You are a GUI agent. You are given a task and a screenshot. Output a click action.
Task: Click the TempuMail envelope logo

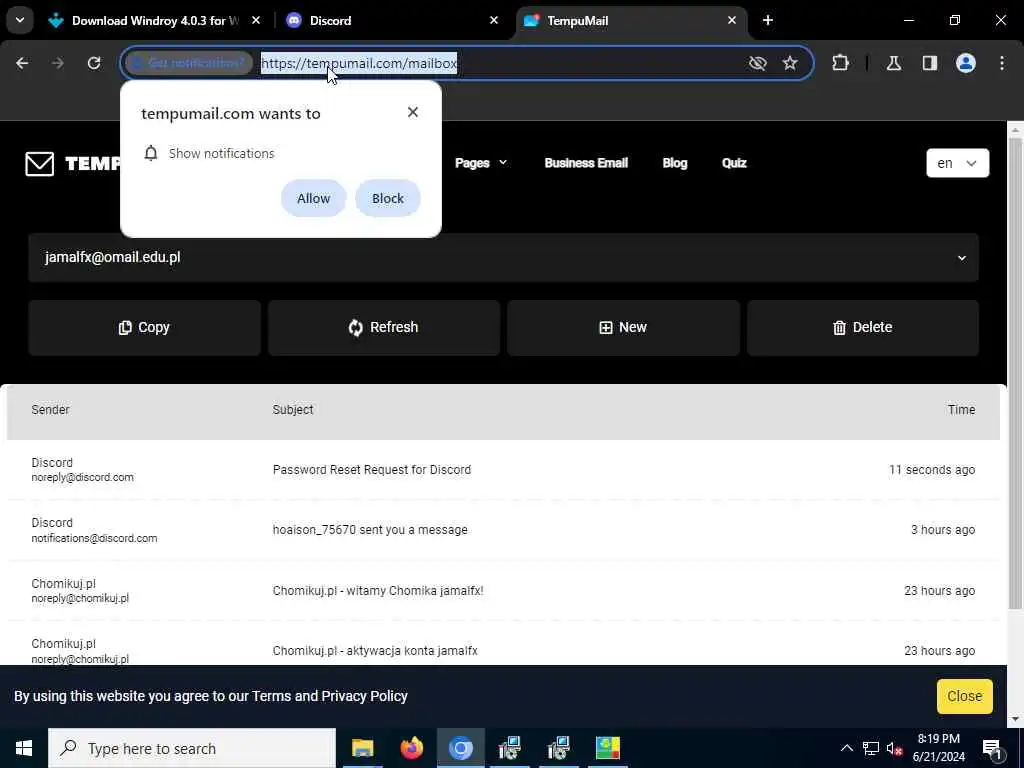pos(40,163)
